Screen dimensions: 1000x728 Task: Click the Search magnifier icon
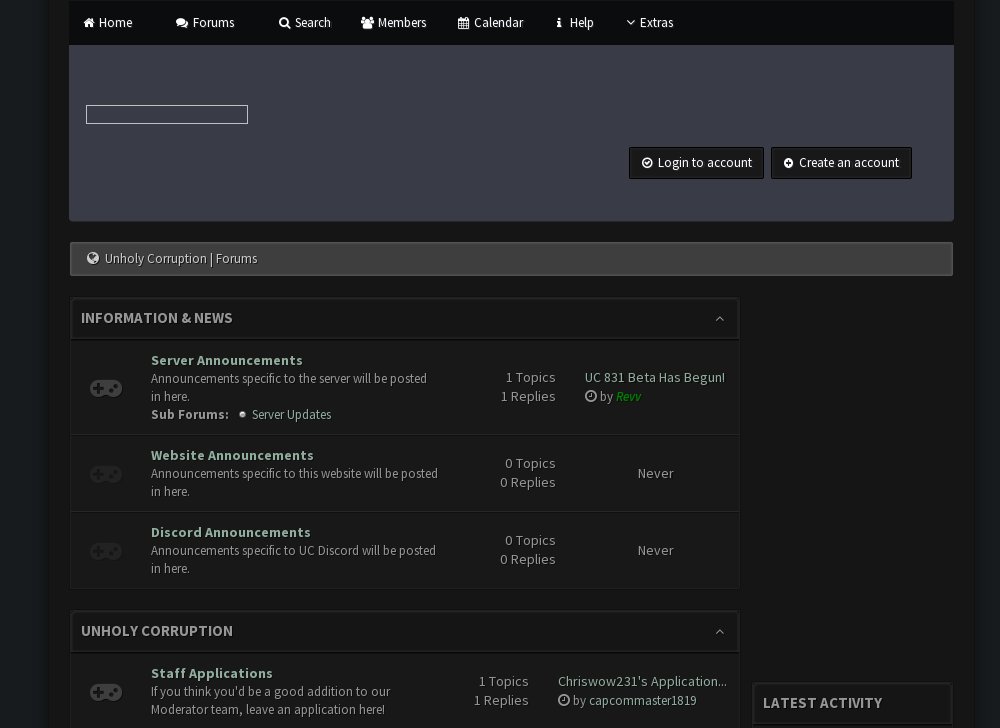click(x=284, y=23)
